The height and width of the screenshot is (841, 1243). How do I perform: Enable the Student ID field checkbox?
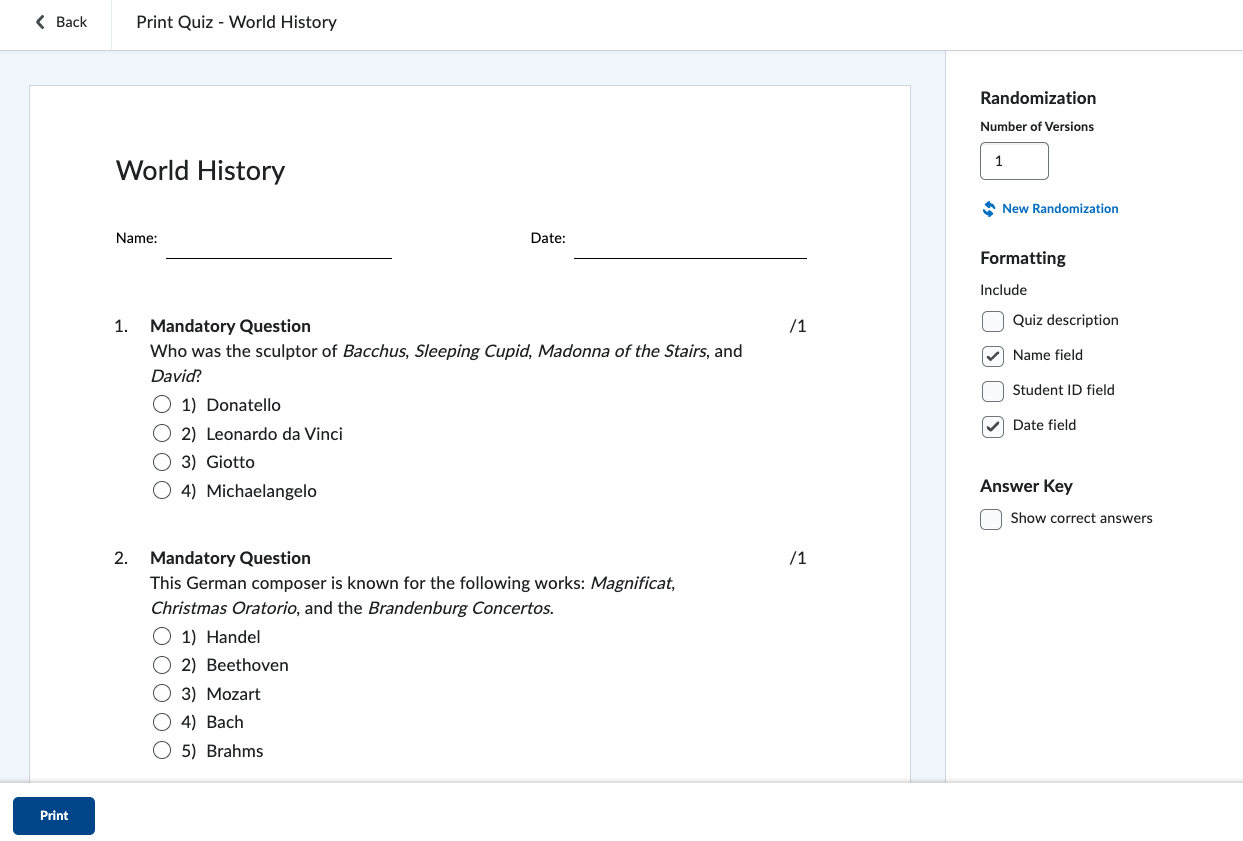993,391
